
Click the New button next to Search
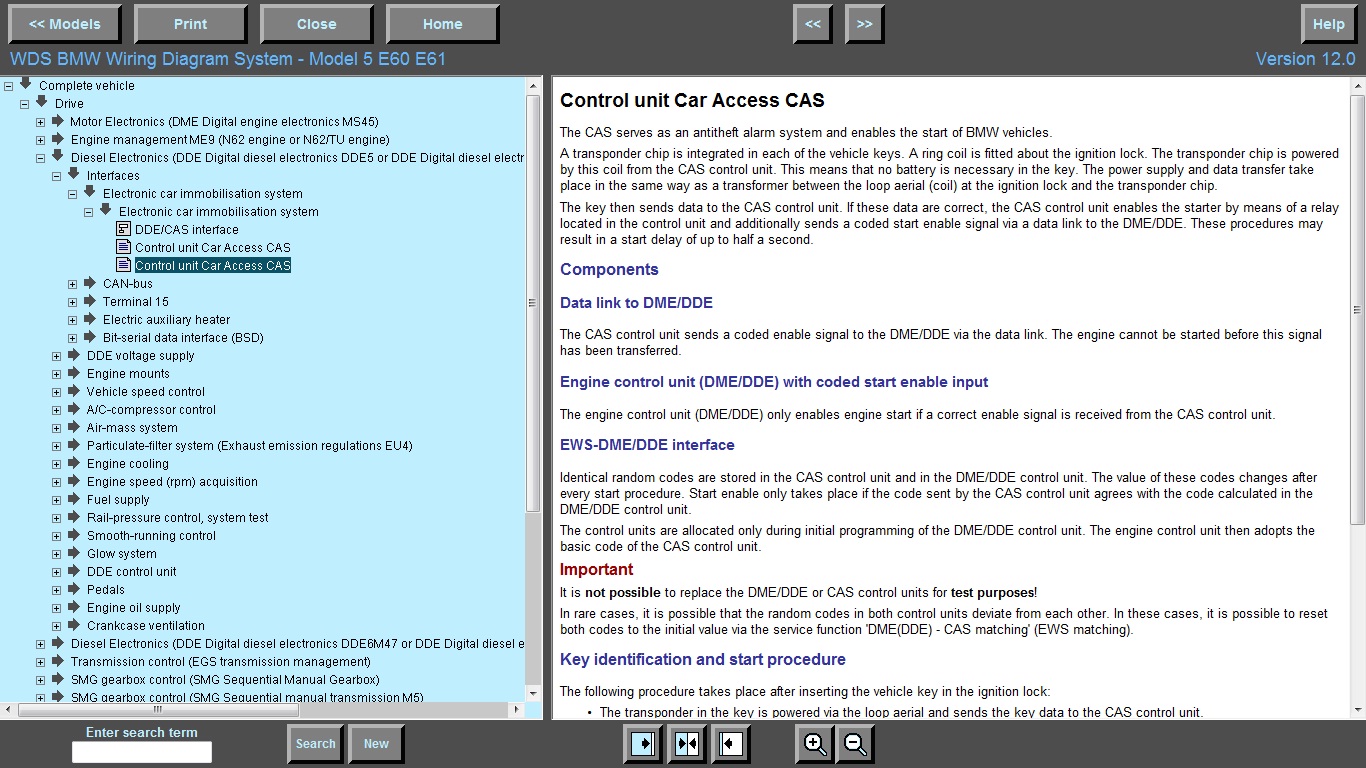click(376, 743)
